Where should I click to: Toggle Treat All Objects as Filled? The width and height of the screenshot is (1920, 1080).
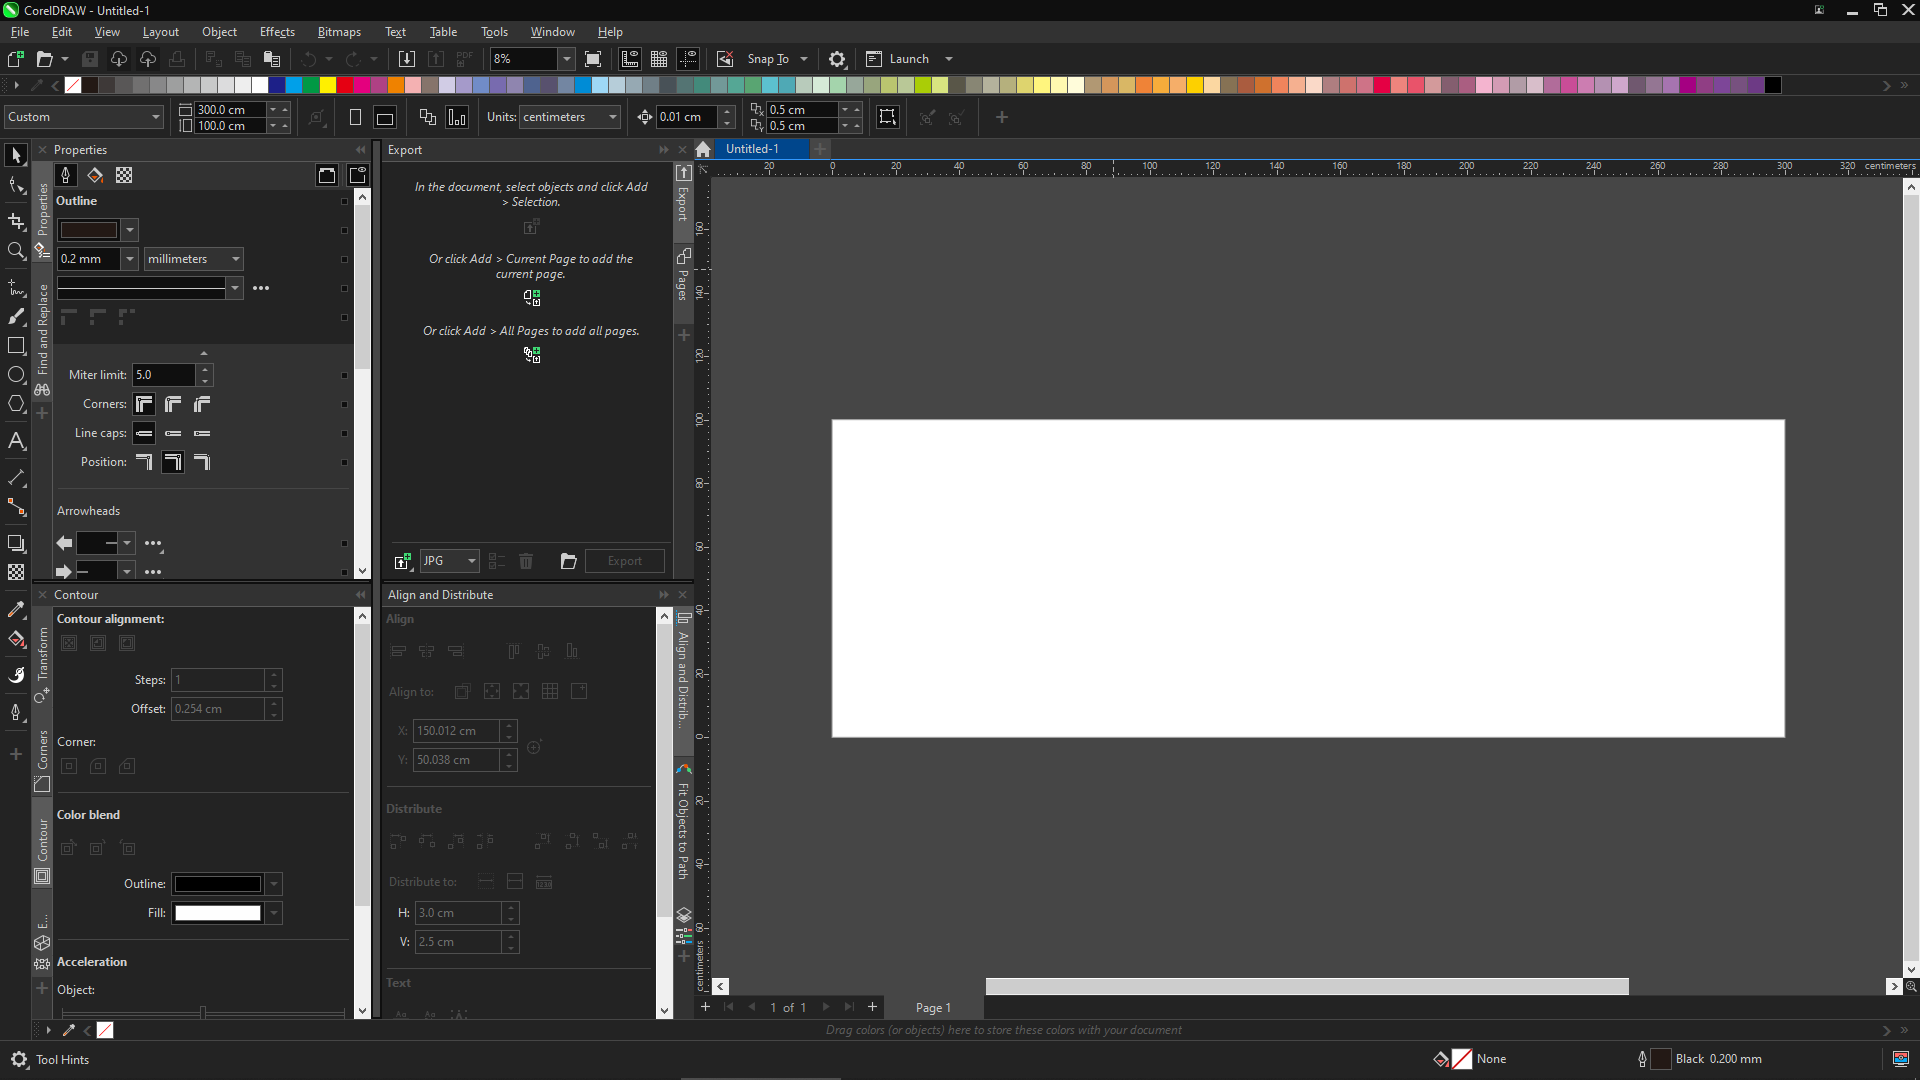[887, 117]
